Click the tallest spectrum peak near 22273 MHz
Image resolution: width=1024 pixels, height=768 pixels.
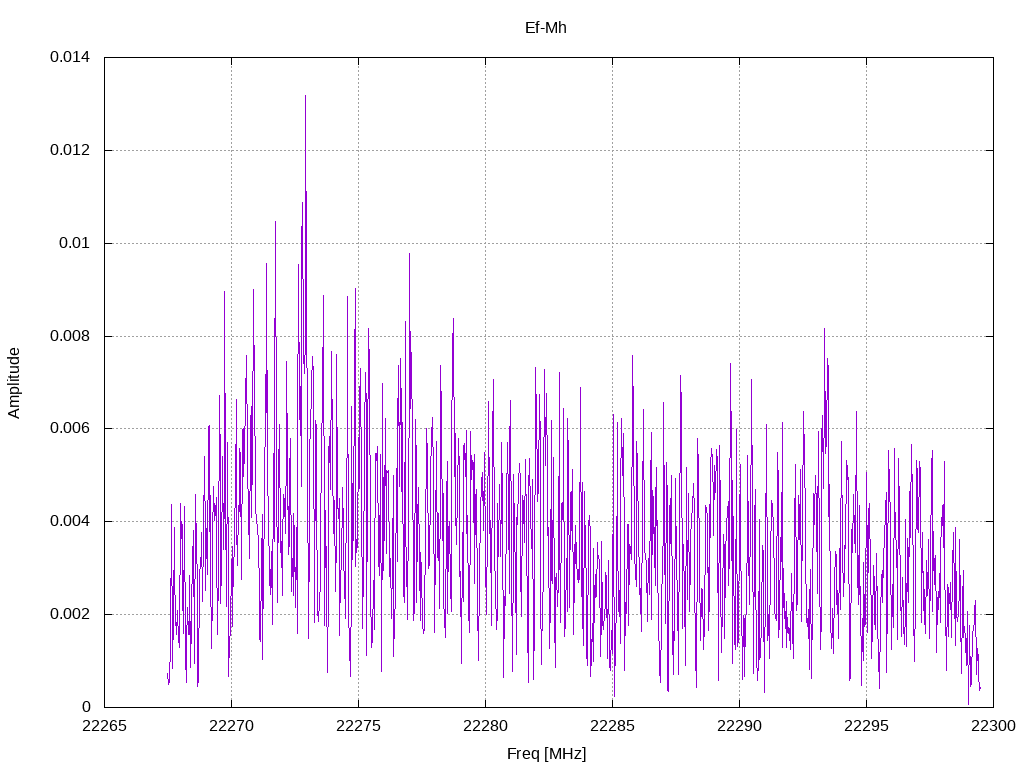[305, 98]
